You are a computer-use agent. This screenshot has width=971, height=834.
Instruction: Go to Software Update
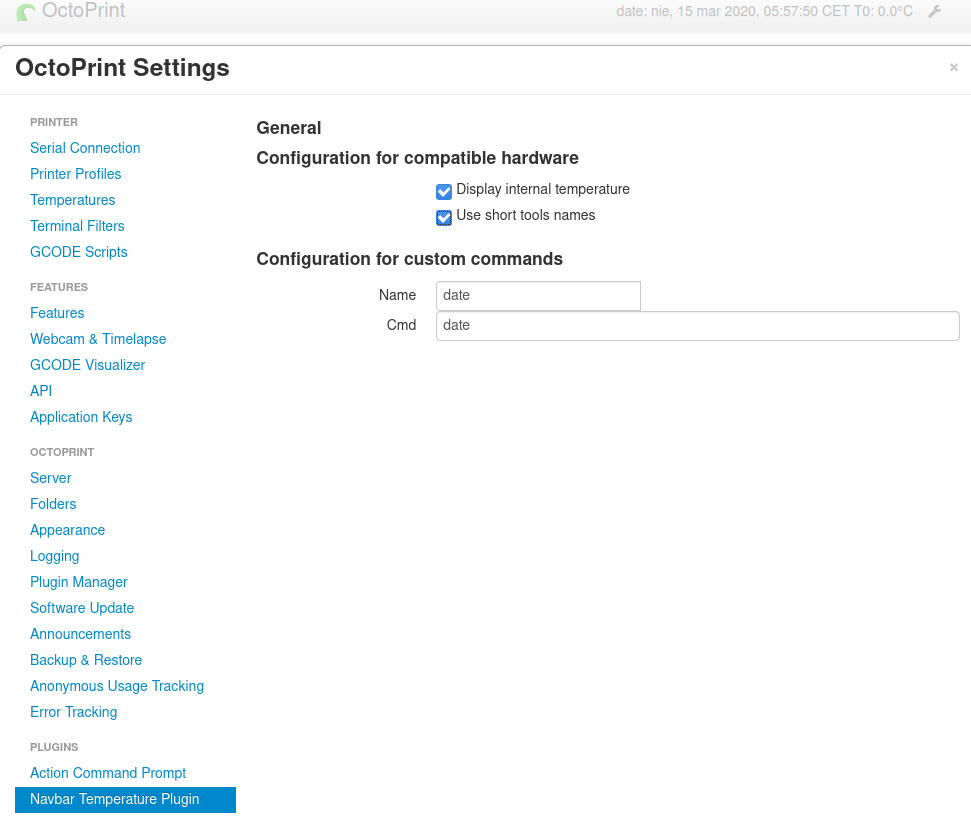point(82,608)
